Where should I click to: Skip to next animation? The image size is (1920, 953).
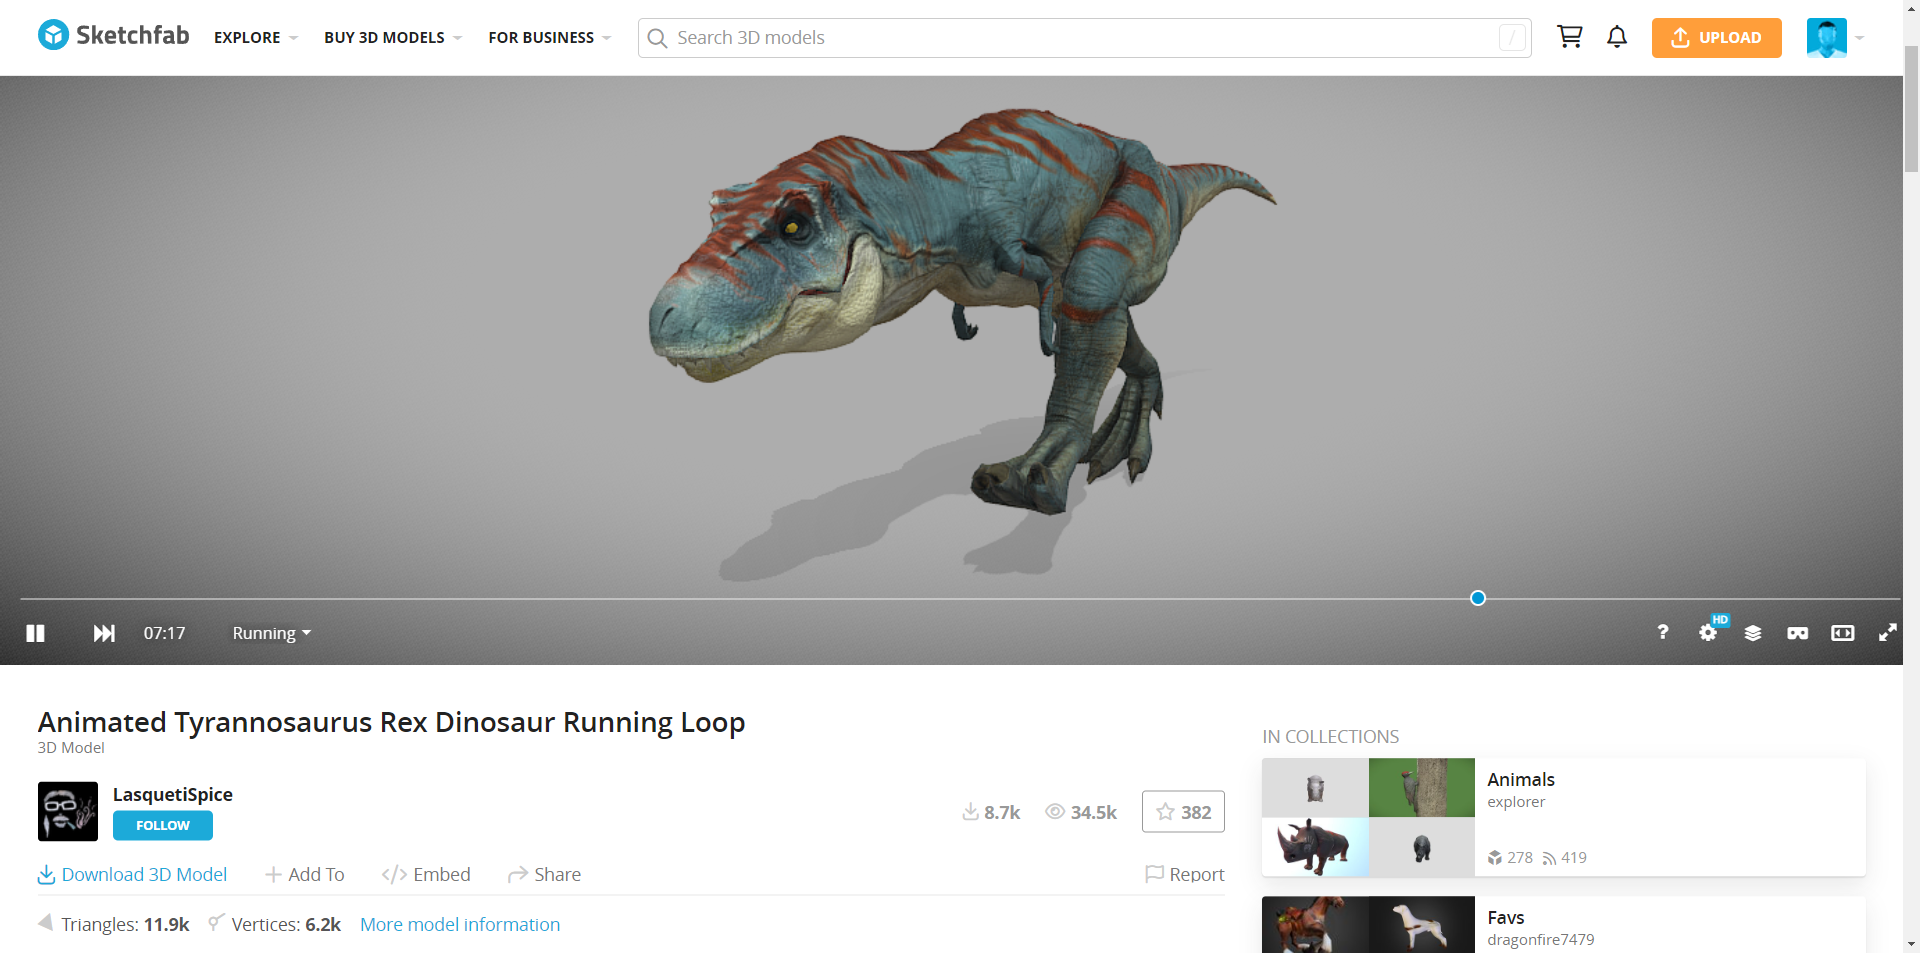pos(104,633)
